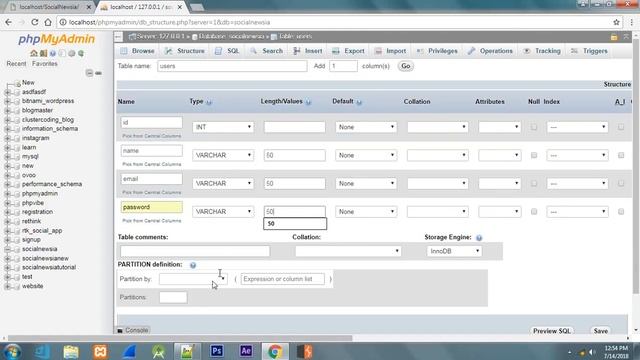This screenshot has height=360, width=640.
Task: Open the Export tab
Action: coord(348,51)
